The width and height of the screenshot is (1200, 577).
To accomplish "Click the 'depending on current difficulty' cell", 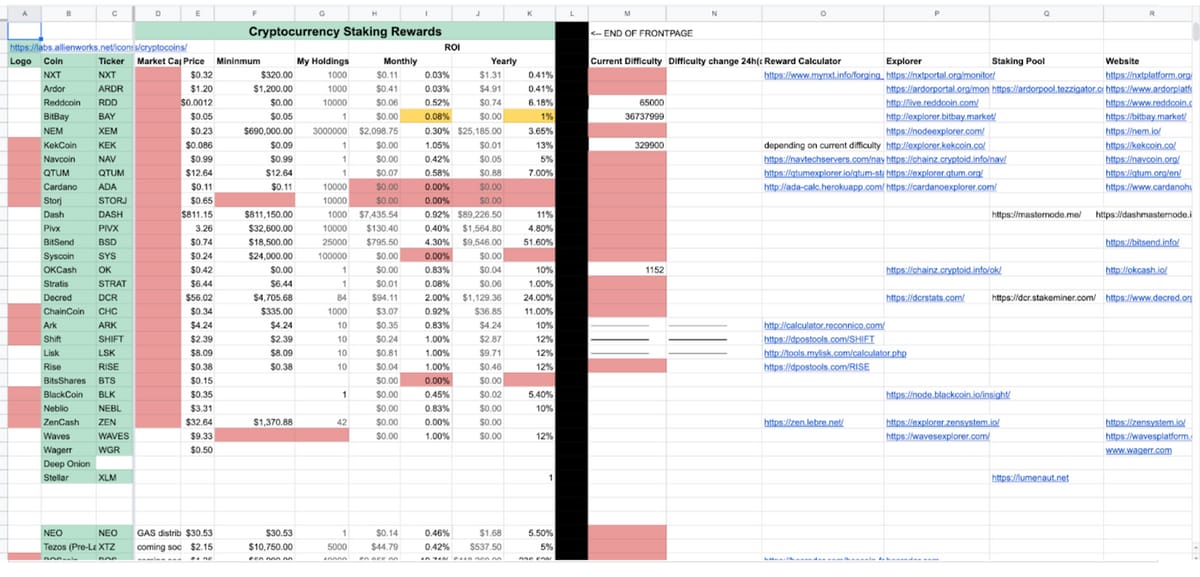I will pos(822,145).
